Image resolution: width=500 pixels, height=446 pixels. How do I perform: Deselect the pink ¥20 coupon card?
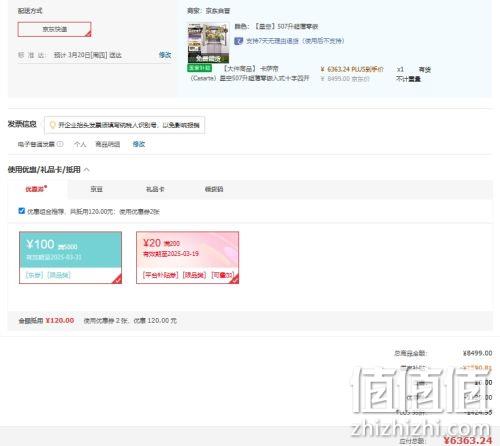coord(188,258)
